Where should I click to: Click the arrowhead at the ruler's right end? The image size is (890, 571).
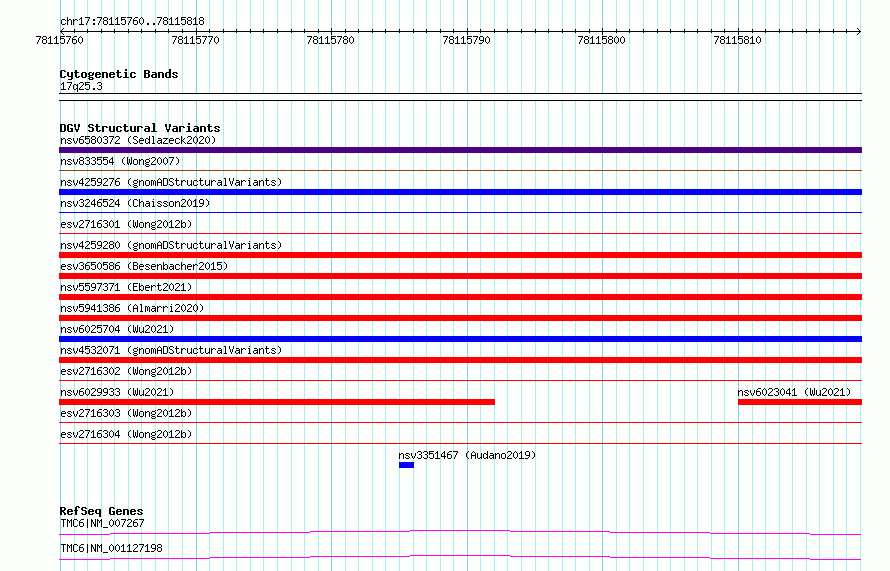[x=859, y=31]
